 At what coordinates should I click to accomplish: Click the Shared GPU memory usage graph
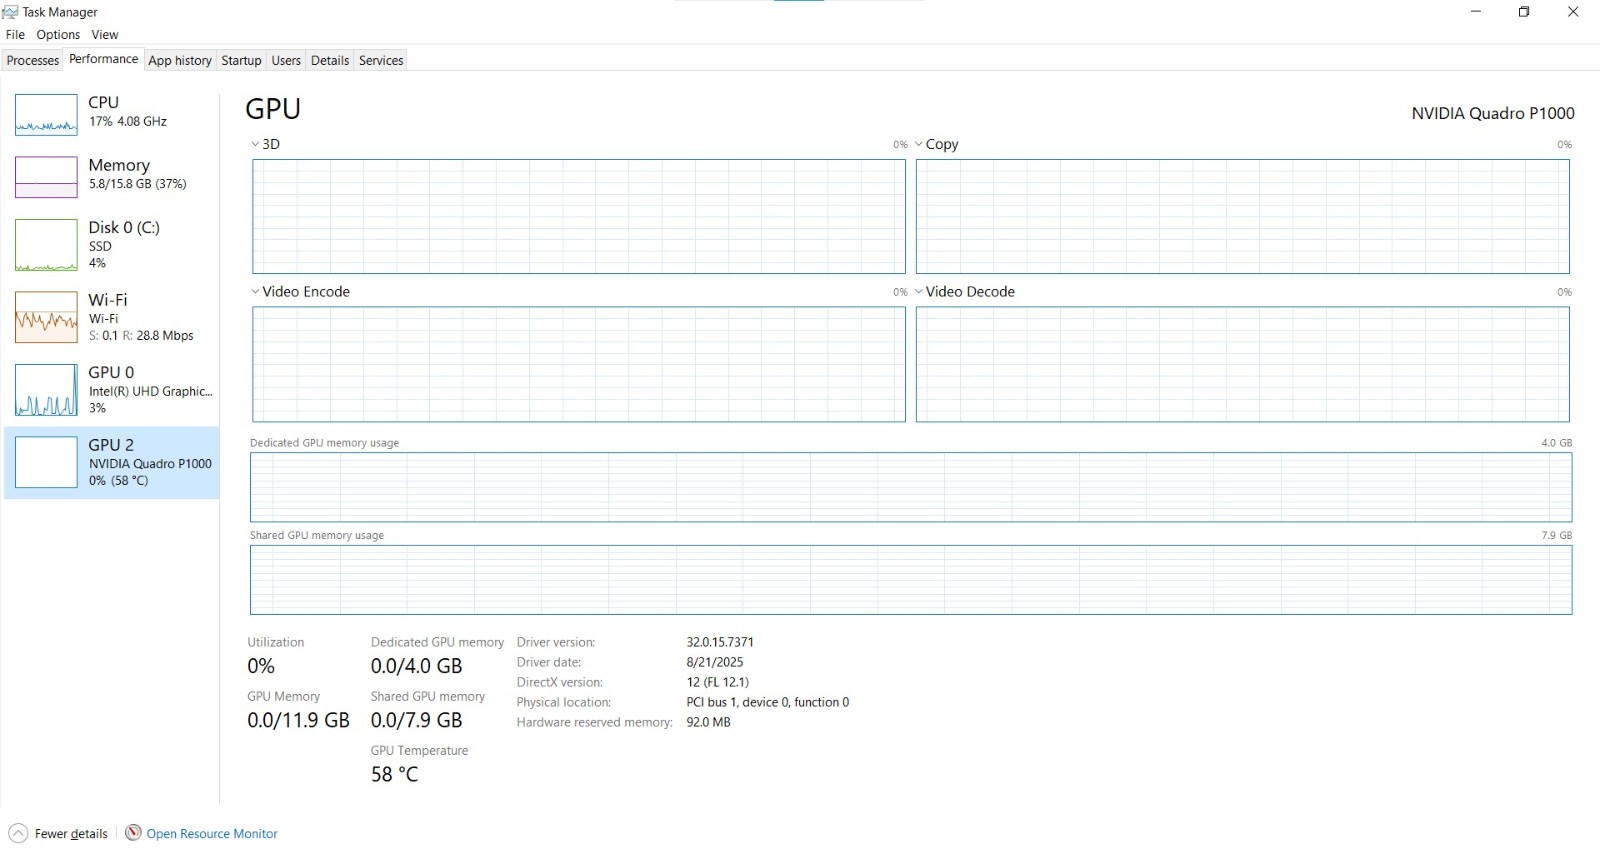(911, 580)
